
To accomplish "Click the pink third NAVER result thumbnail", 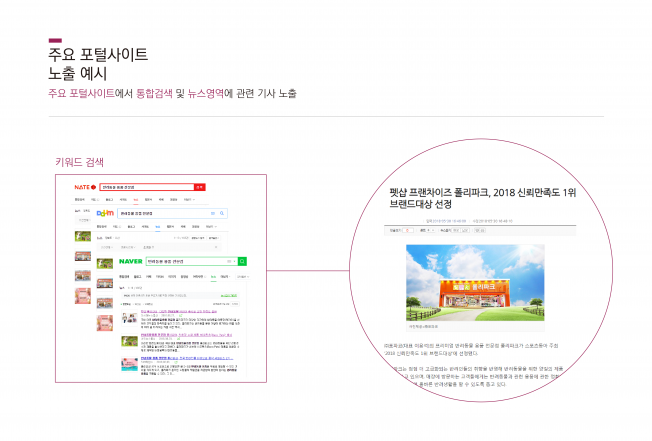I will pos(129,364).
